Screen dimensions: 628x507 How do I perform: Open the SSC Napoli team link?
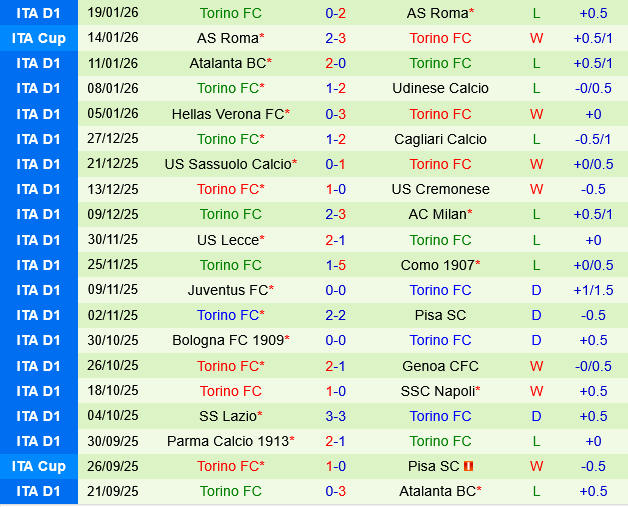coord(437,391)
